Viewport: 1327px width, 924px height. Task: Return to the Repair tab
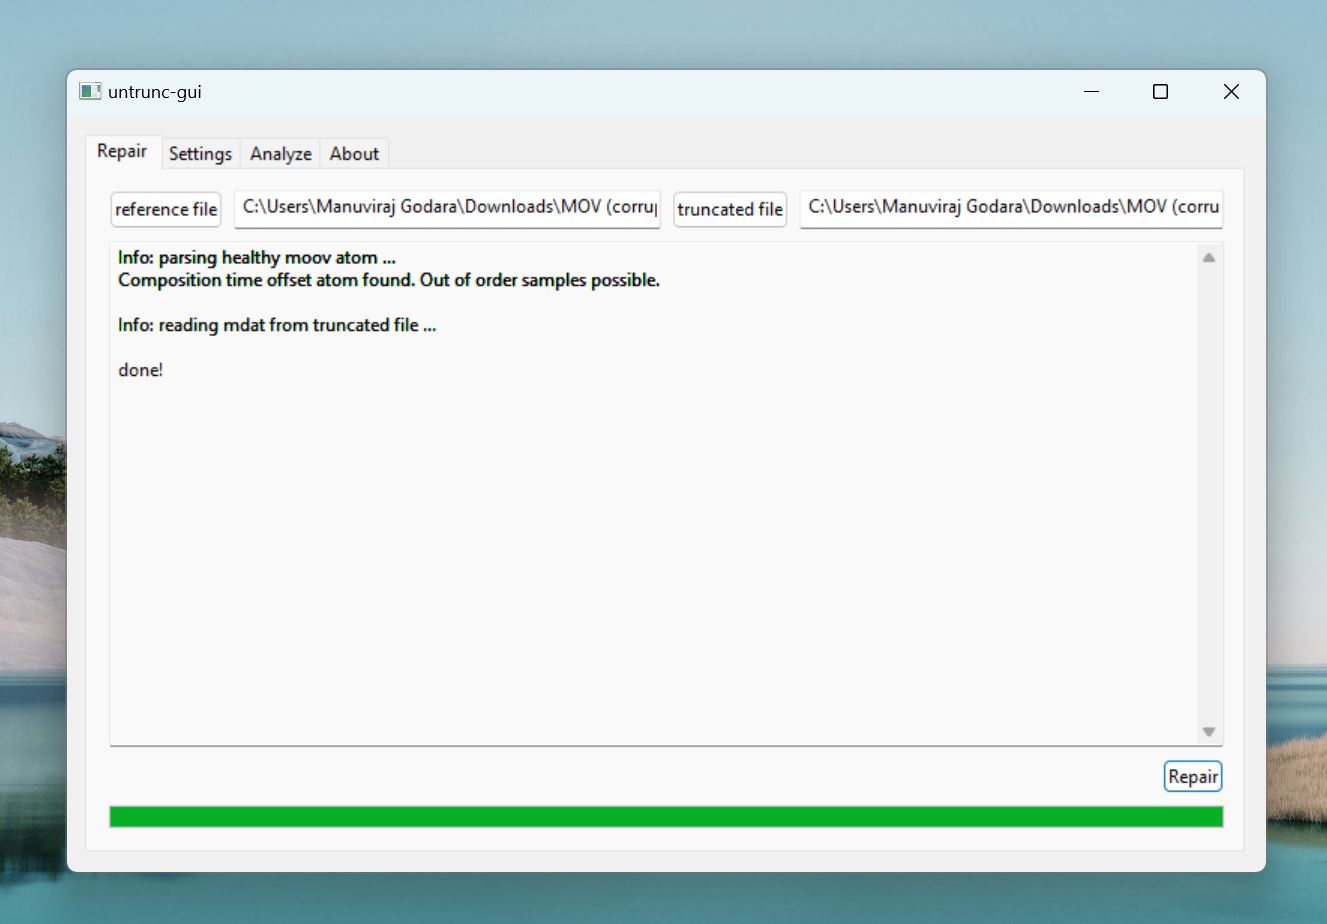click(x=122, y=151)
